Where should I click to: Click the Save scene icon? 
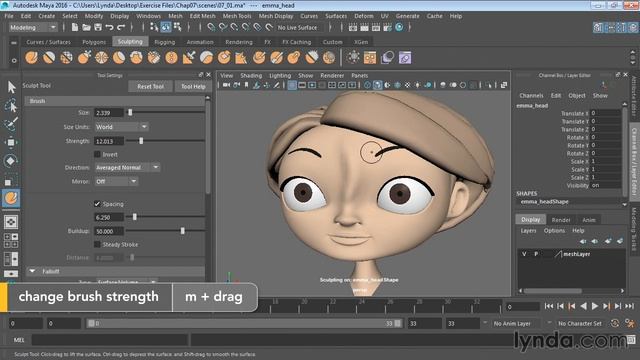[98, 27]
